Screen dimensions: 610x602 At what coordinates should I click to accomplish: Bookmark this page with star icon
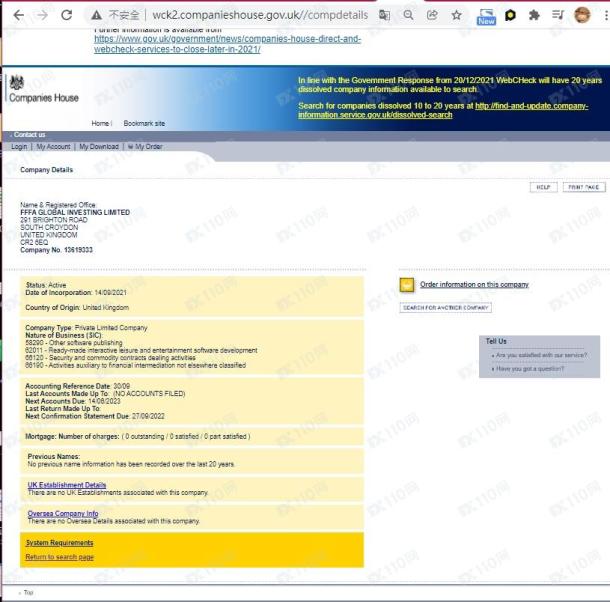(456, 15)
